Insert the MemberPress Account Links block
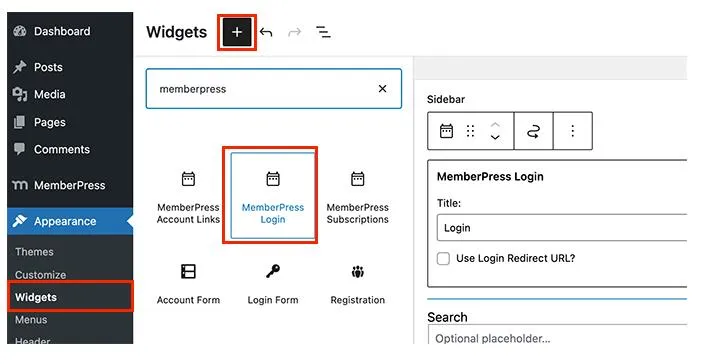The image size is (715, 364). [x=188, y=197]
